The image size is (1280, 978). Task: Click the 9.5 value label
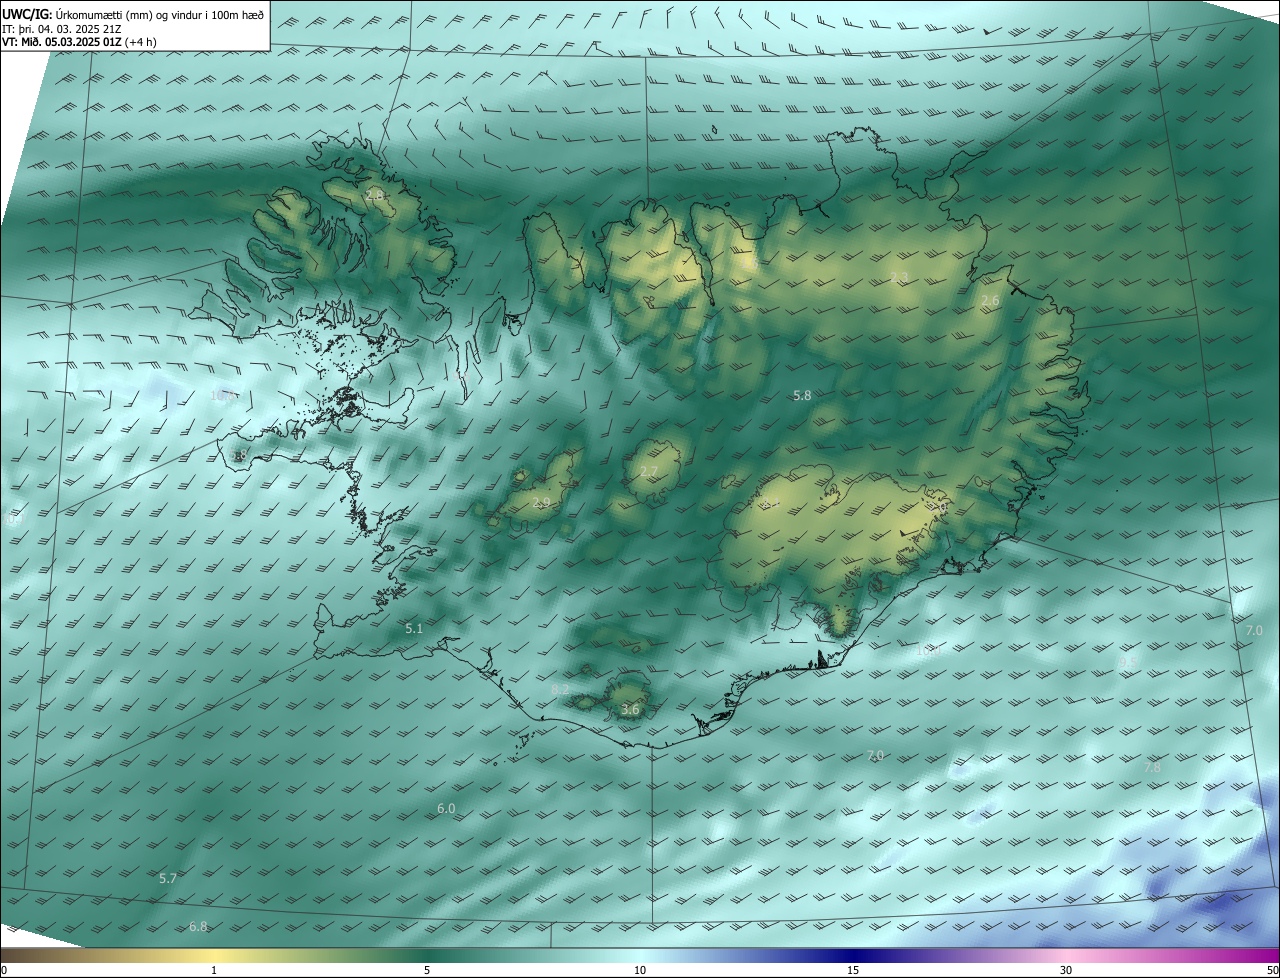(x=1127, y=663)
